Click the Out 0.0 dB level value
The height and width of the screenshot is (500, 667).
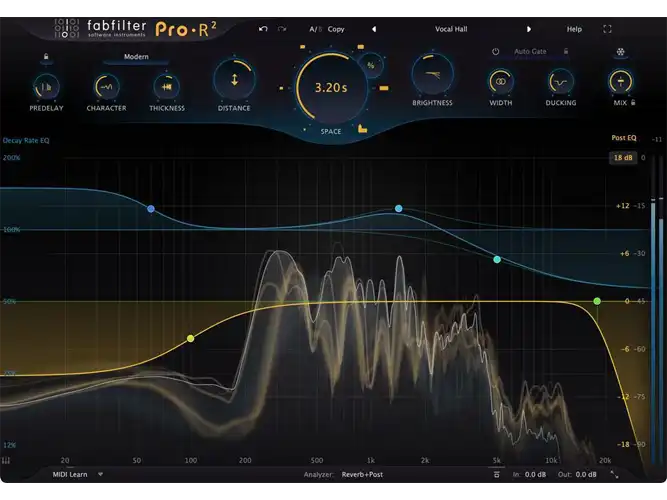click(x=586, y=474)
